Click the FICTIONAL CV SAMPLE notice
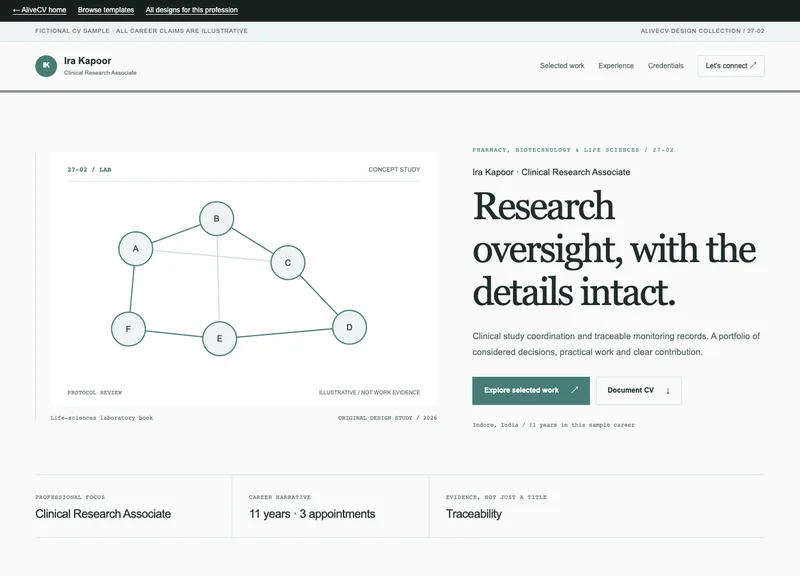This screenshot has width=800, height=576. click(x=141, y=31)
